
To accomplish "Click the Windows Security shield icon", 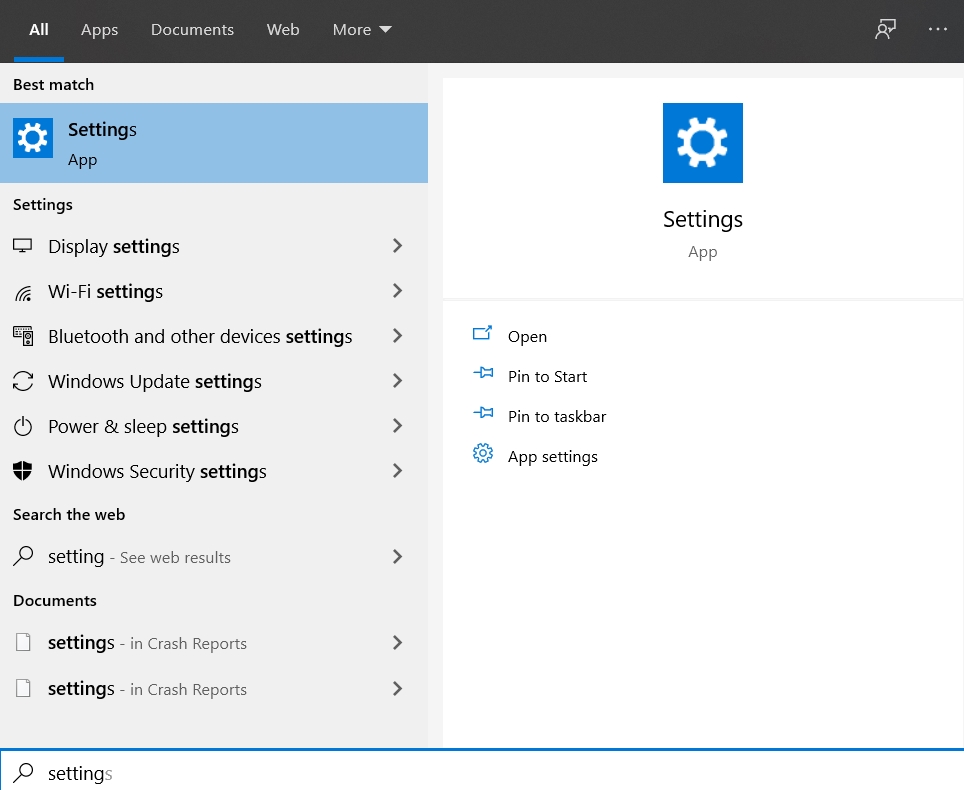I will pyautogui.click(x=23, y=472).
